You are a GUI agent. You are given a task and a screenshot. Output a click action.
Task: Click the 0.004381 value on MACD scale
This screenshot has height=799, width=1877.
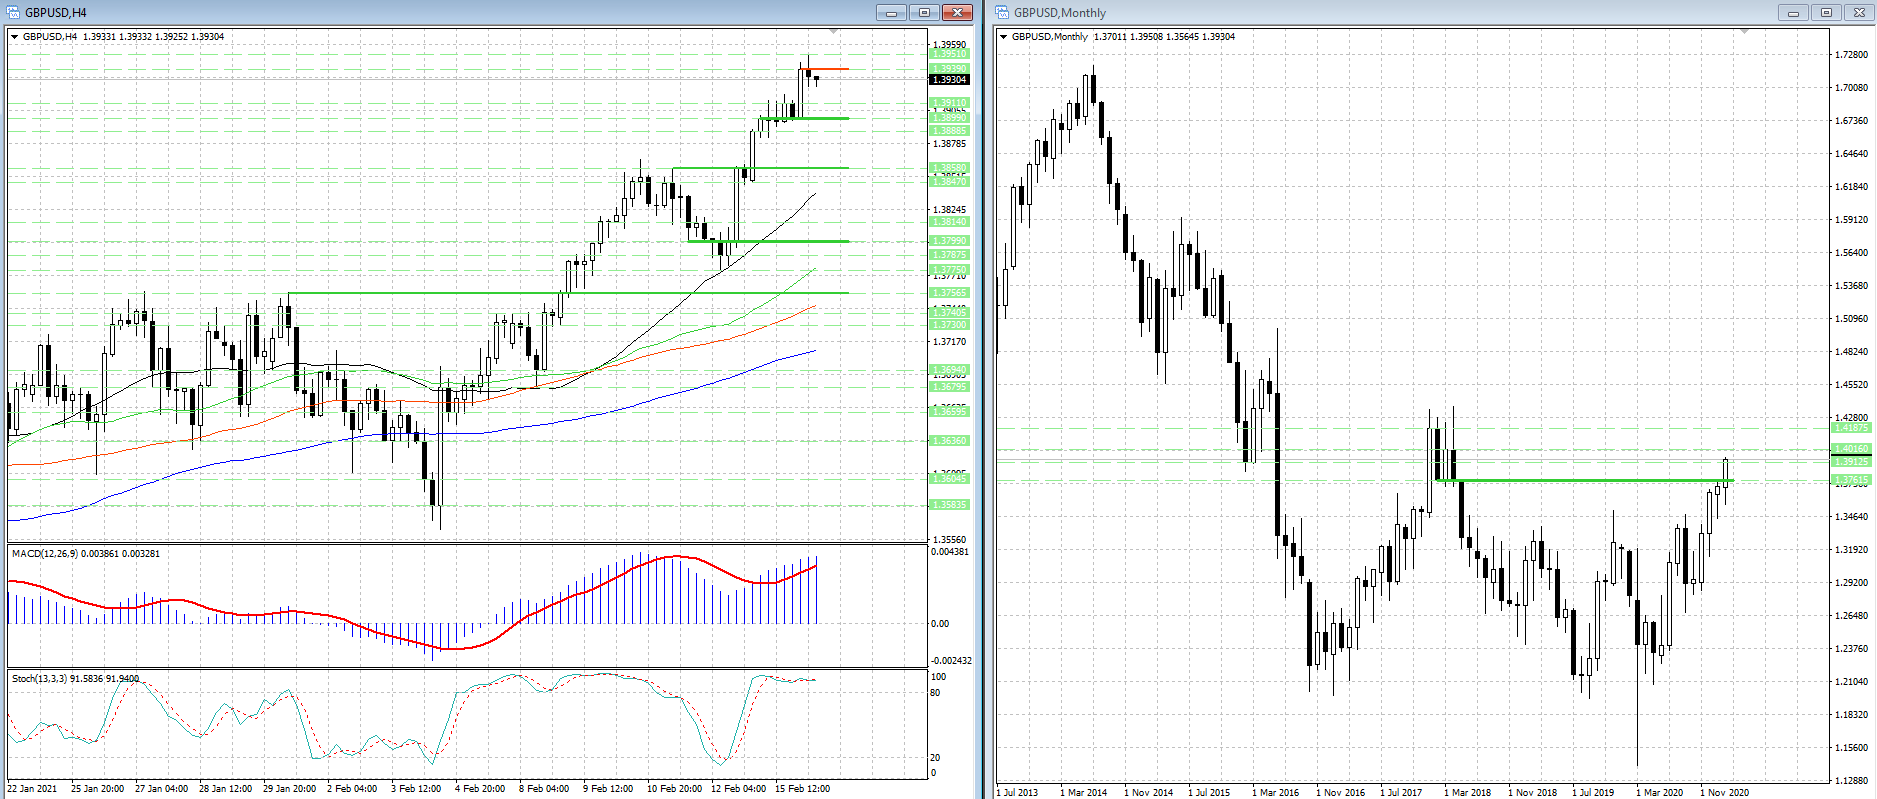click(950, 552)
